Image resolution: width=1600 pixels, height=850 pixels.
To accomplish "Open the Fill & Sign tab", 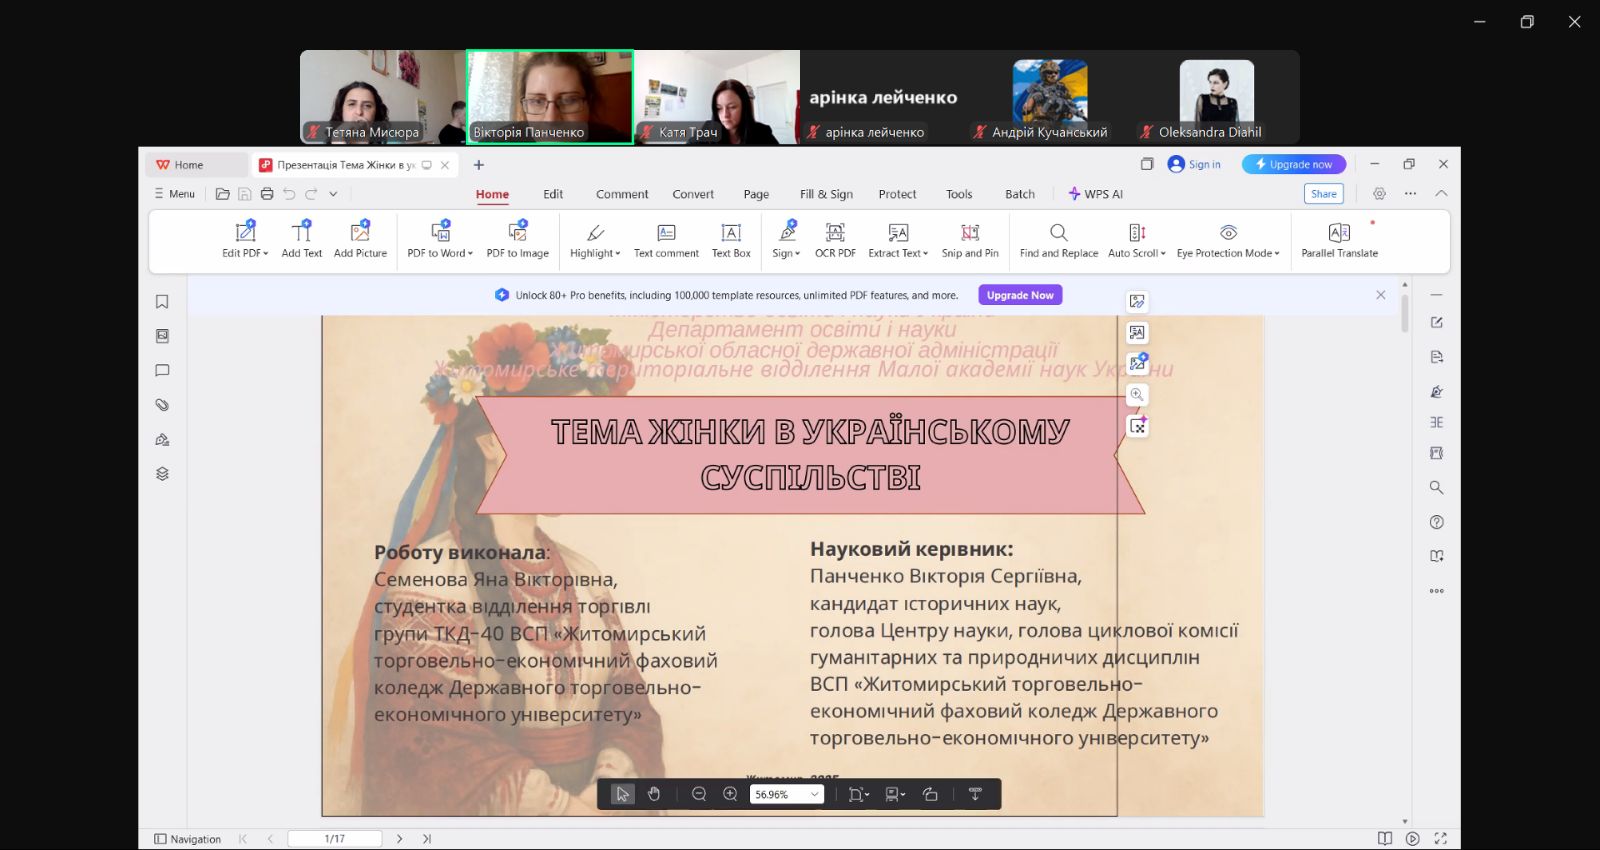I will [x=826, y=194].
